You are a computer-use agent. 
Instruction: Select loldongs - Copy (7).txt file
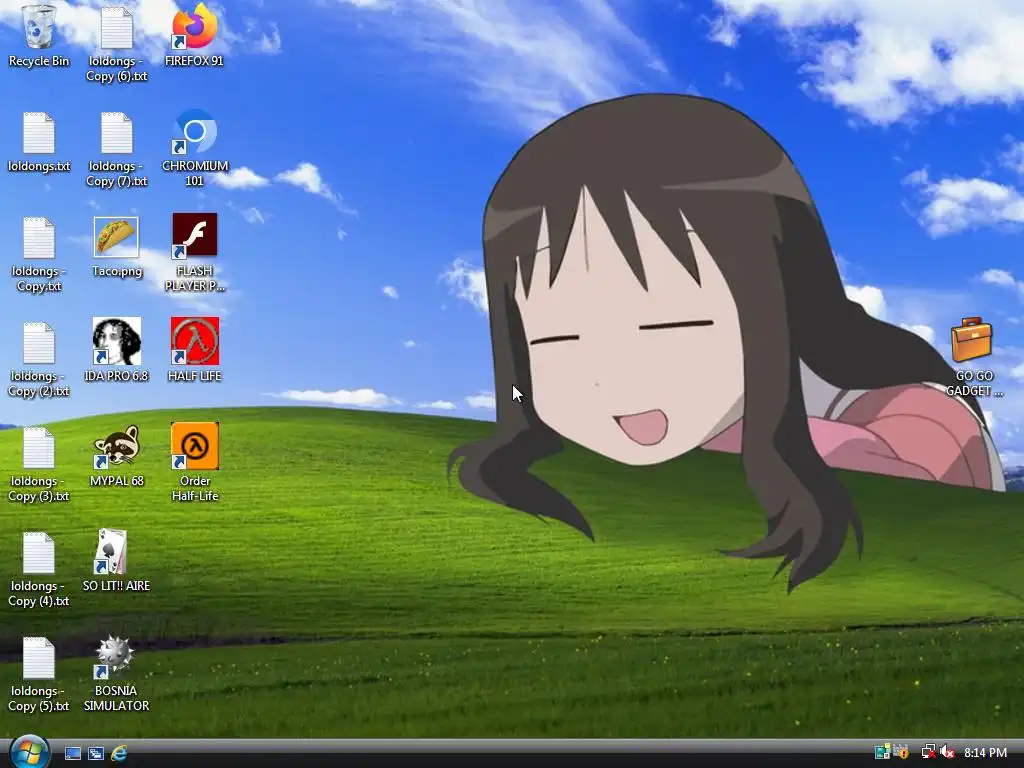(116, 149)
